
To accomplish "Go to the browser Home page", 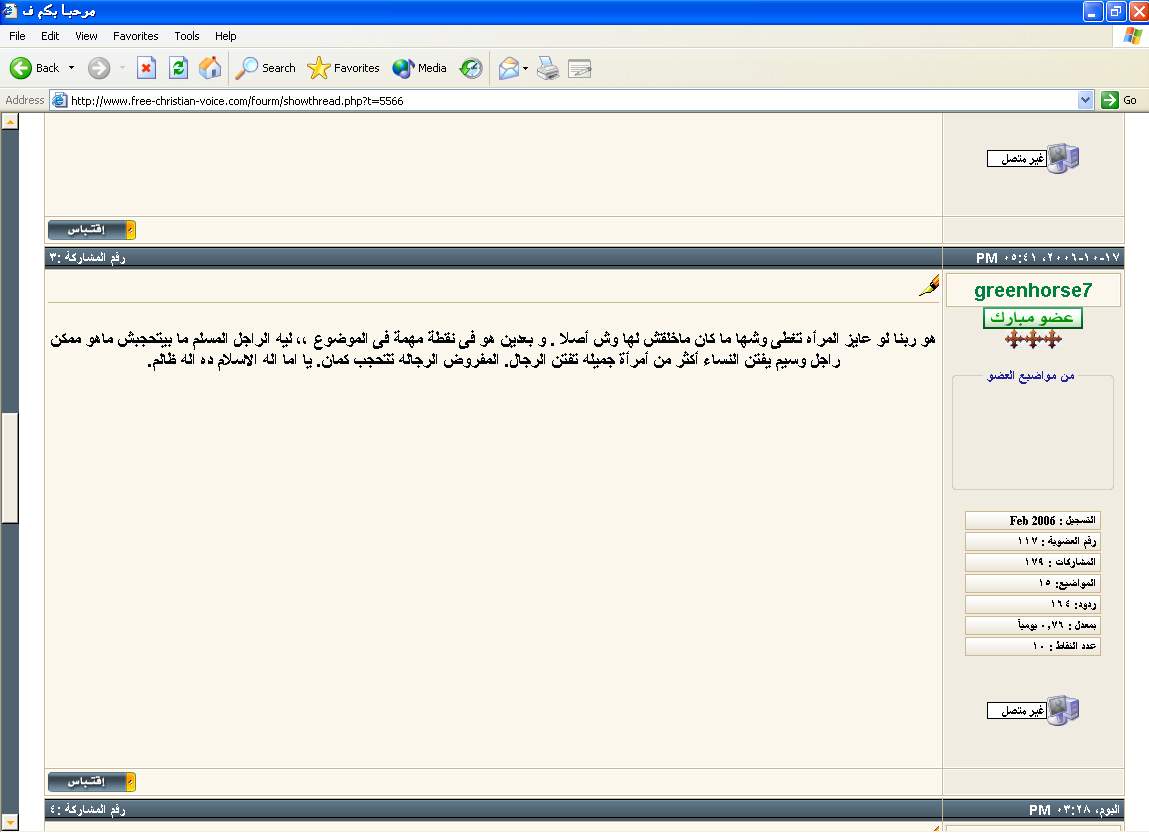I will (210, 68).
